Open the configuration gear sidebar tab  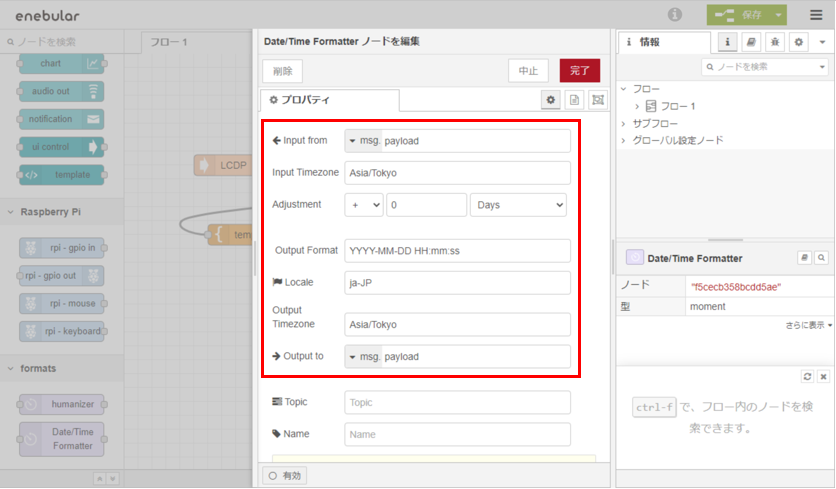pyautogui.click(x=798, y=42)
